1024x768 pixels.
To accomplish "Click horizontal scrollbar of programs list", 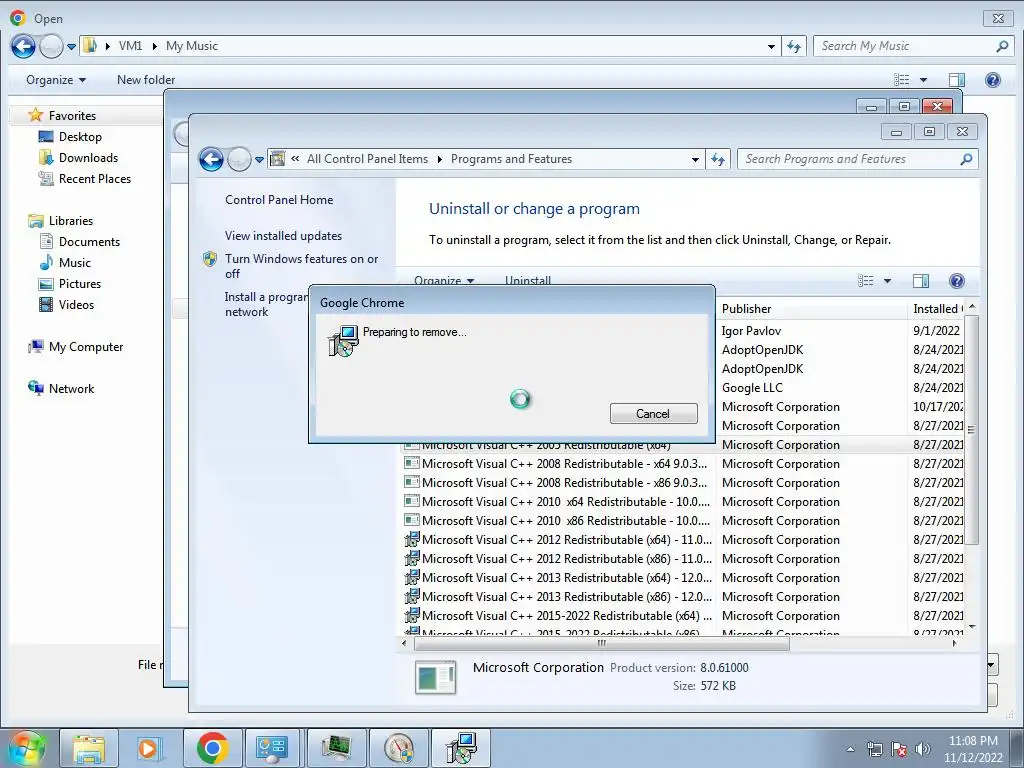I will click(x=601, y=643).
